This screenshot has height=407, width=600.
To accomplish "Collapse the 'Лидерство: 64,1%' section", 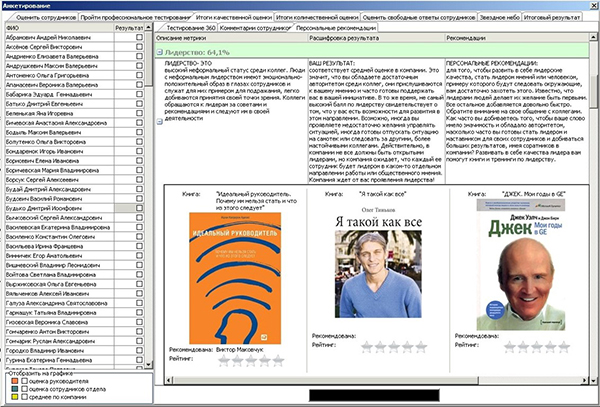I will (159, 49).
